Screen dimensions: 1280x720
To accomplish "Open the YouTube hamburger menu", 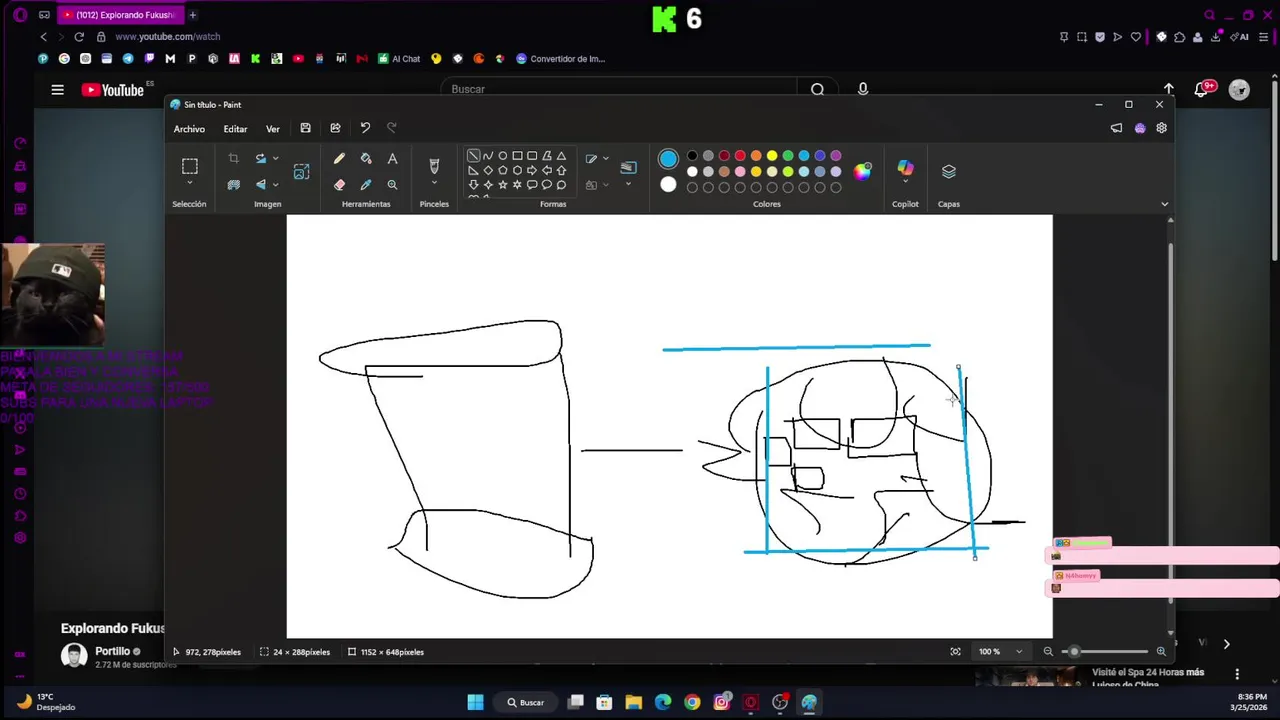I will click(57, 90).
